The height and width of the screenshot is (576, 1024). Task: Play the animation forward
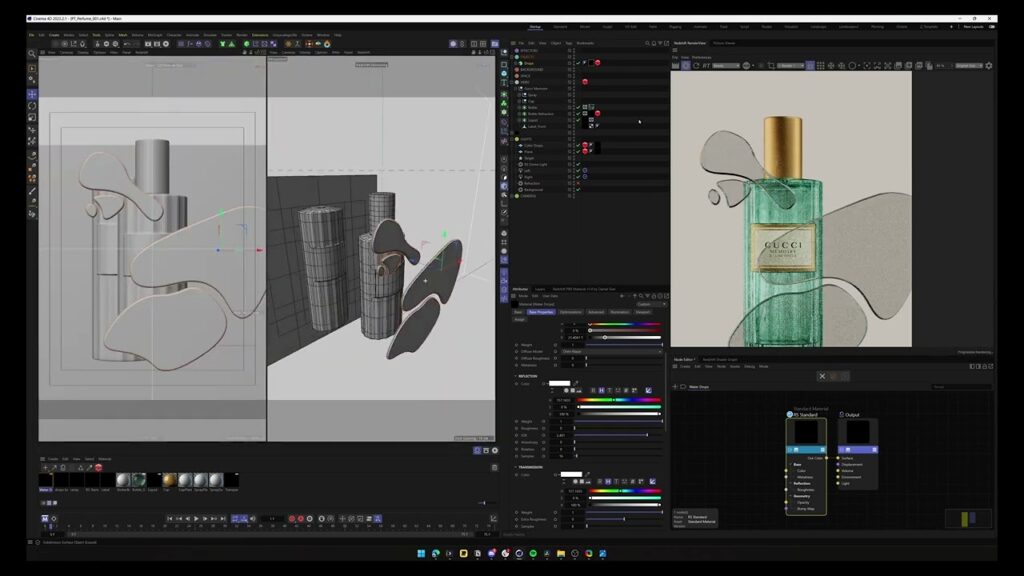point(196,519)
